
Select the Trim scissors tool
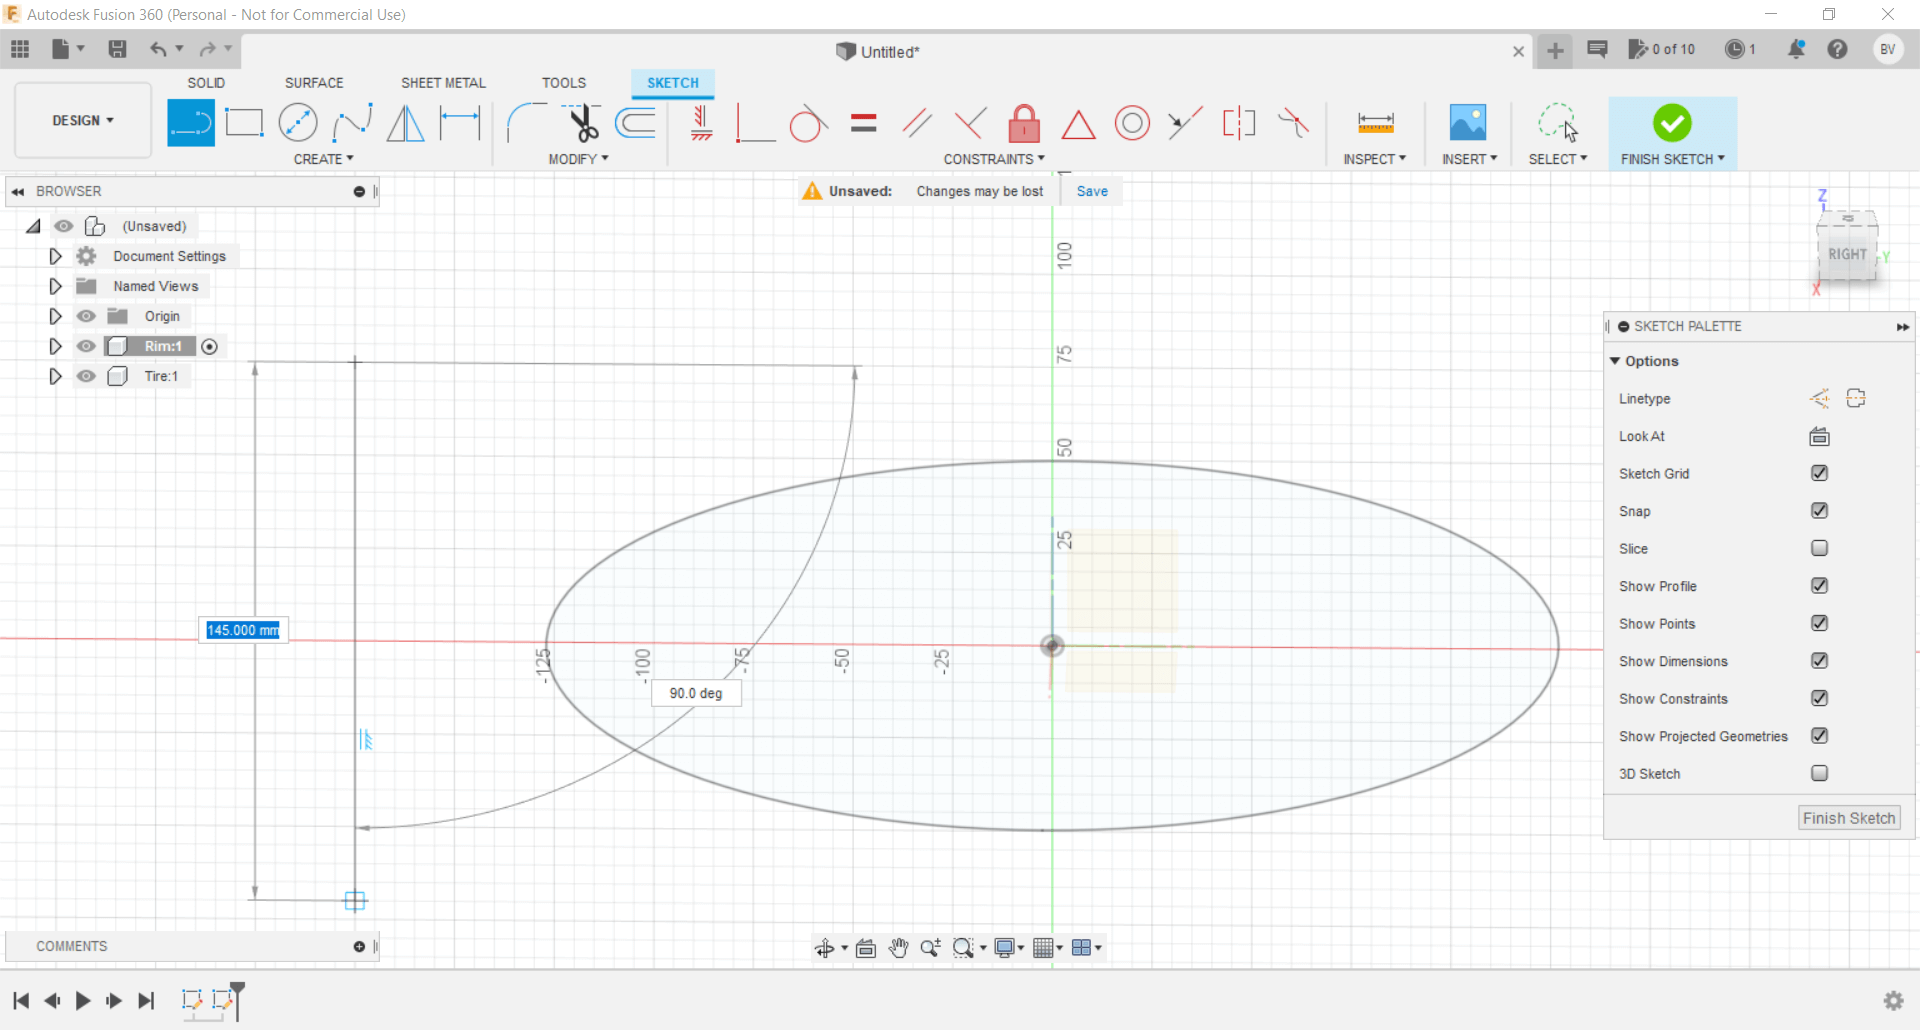[x=583, y=123]
